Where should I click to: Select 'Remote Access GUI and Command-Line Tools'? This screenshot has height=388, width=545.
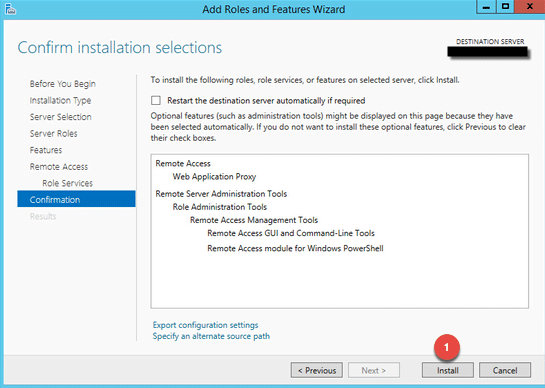(291, 233)
